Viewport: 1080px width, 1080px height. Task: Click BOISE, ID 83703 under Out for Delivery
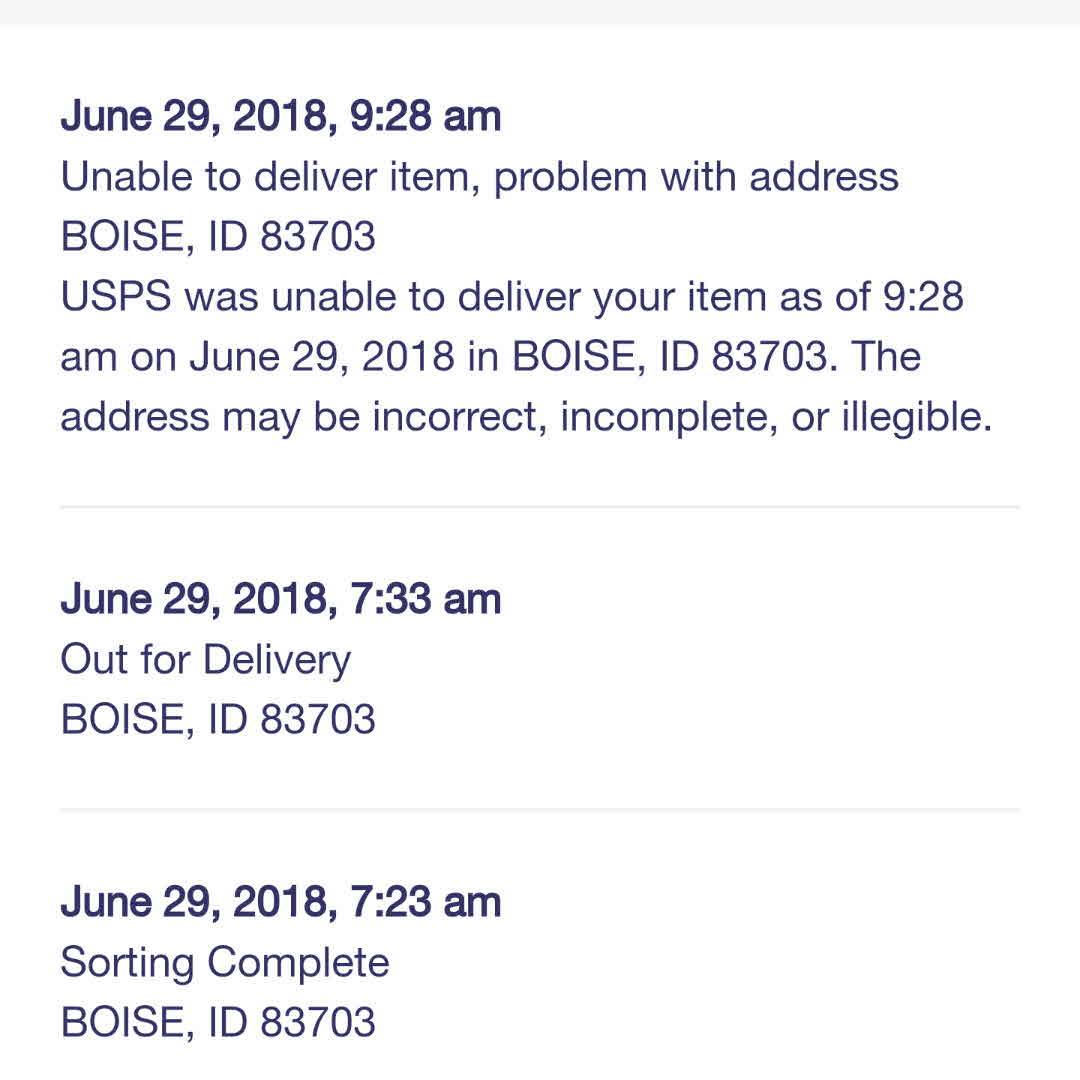[x=218, y=720]
